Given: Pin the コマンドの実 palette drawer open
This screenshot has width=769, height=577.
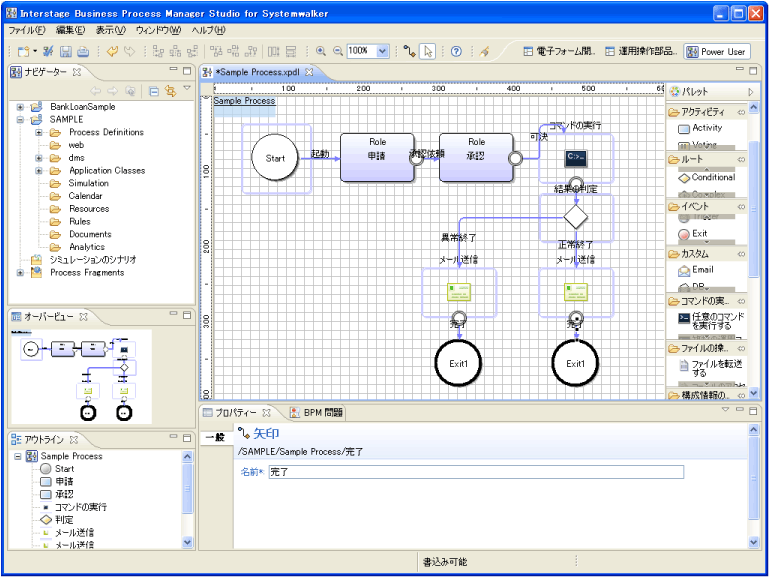Looking at the screenshot, I should point(741,301).
